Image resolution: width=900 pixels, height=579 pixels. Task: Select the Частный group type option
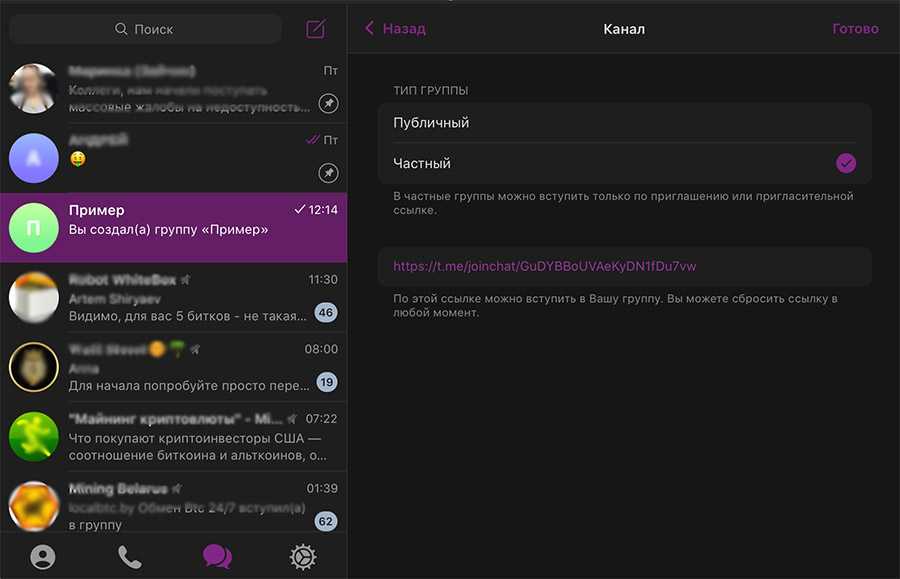pyautogui.click(x=600, y=163)
